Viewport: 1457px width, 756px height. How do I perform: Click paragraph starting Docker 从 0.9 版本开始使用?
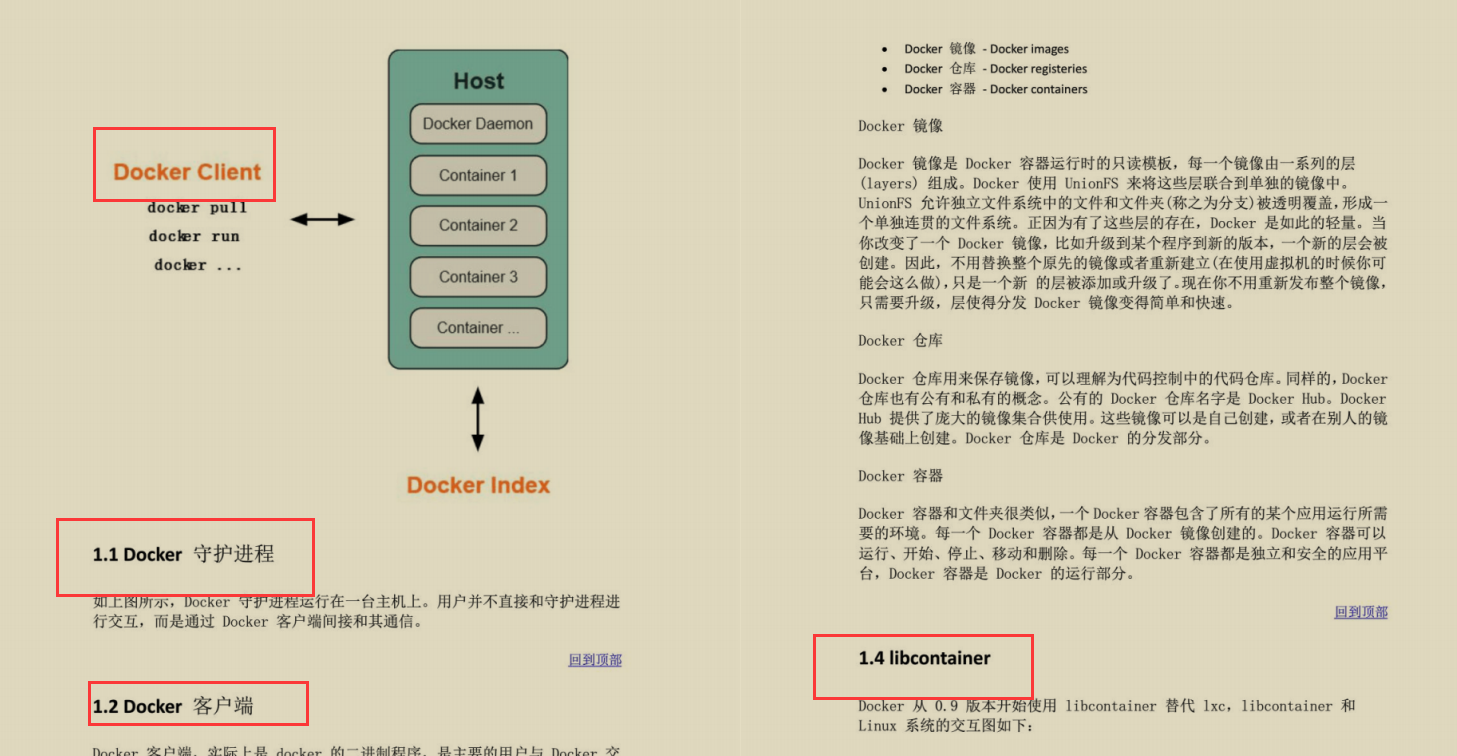[x=1108, y=715]
